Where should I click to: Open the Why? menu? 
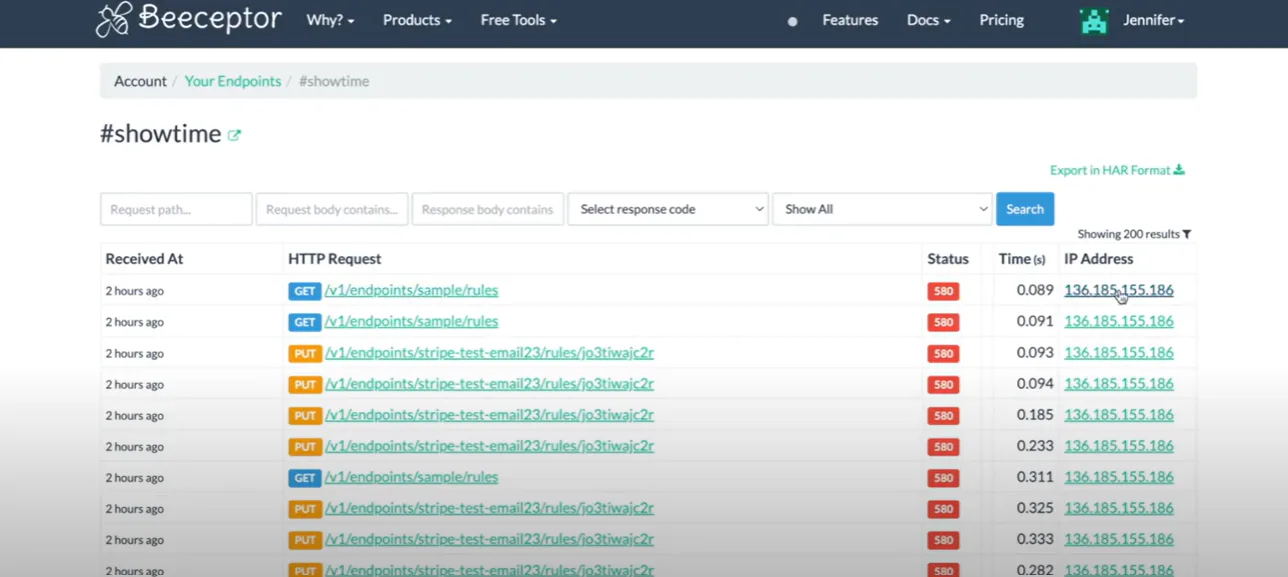click(330, 20)
